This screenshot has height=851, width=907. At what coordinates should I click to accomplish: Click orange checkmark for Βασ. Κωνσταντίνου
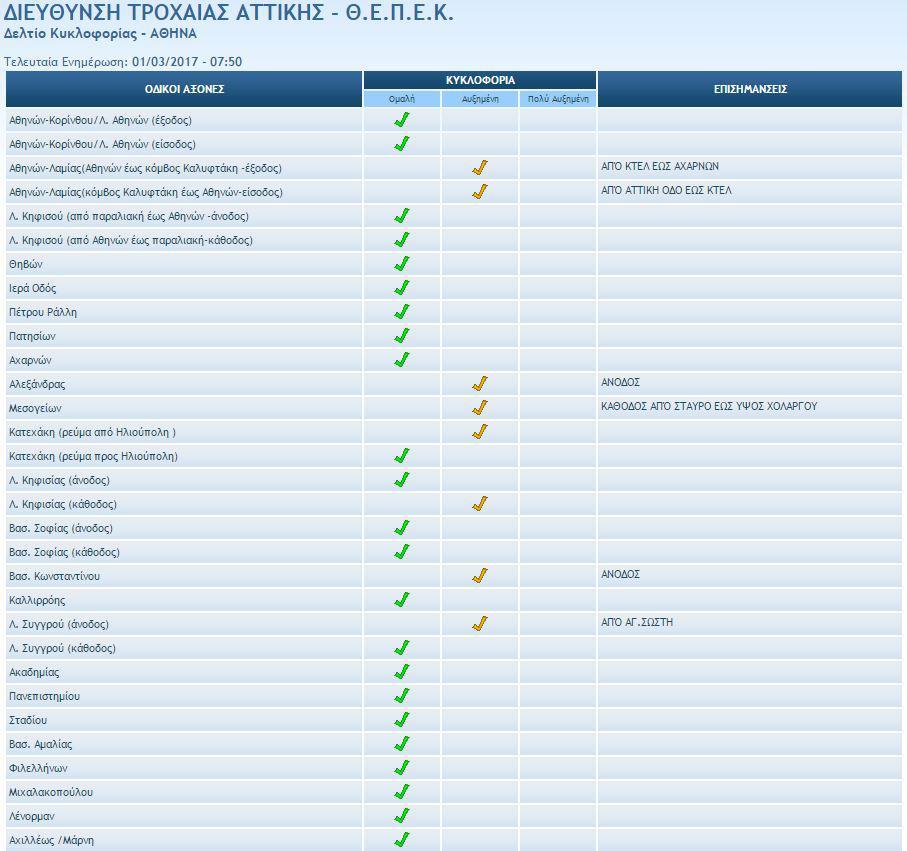480,576
